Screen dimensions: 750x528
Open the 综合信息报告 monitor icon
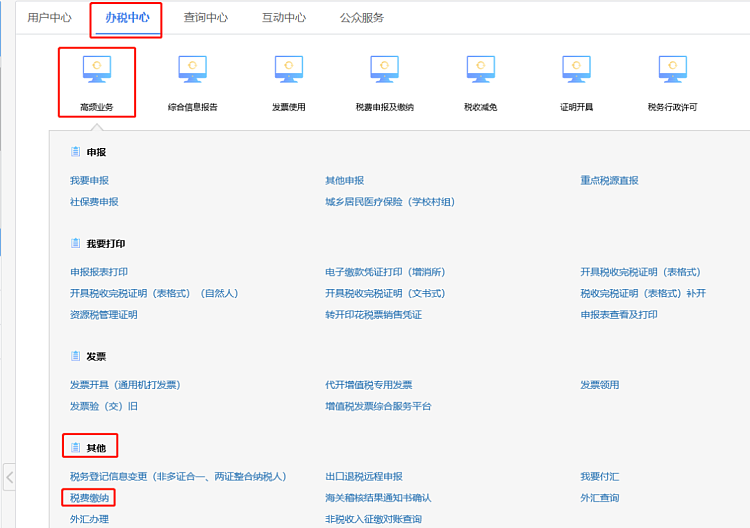coord(193,69)
